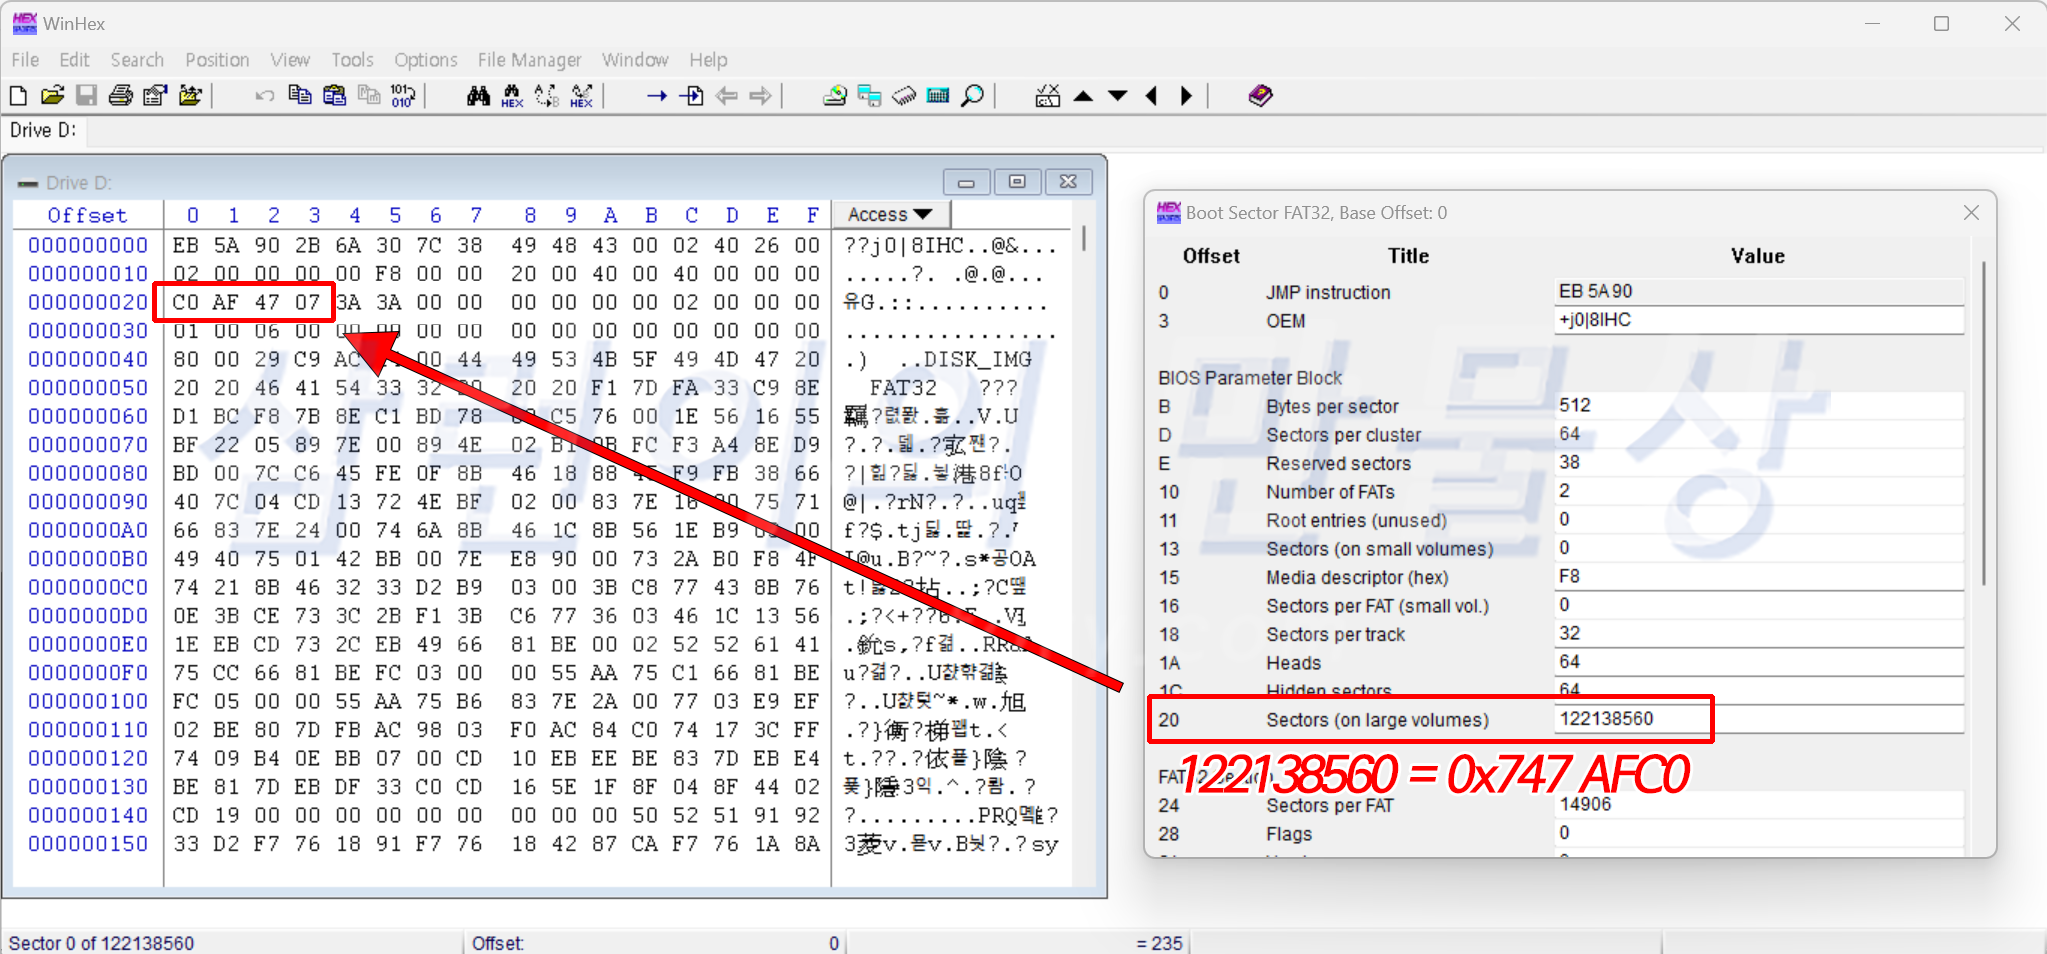Click the Offset column header

[x=88, y=215]
